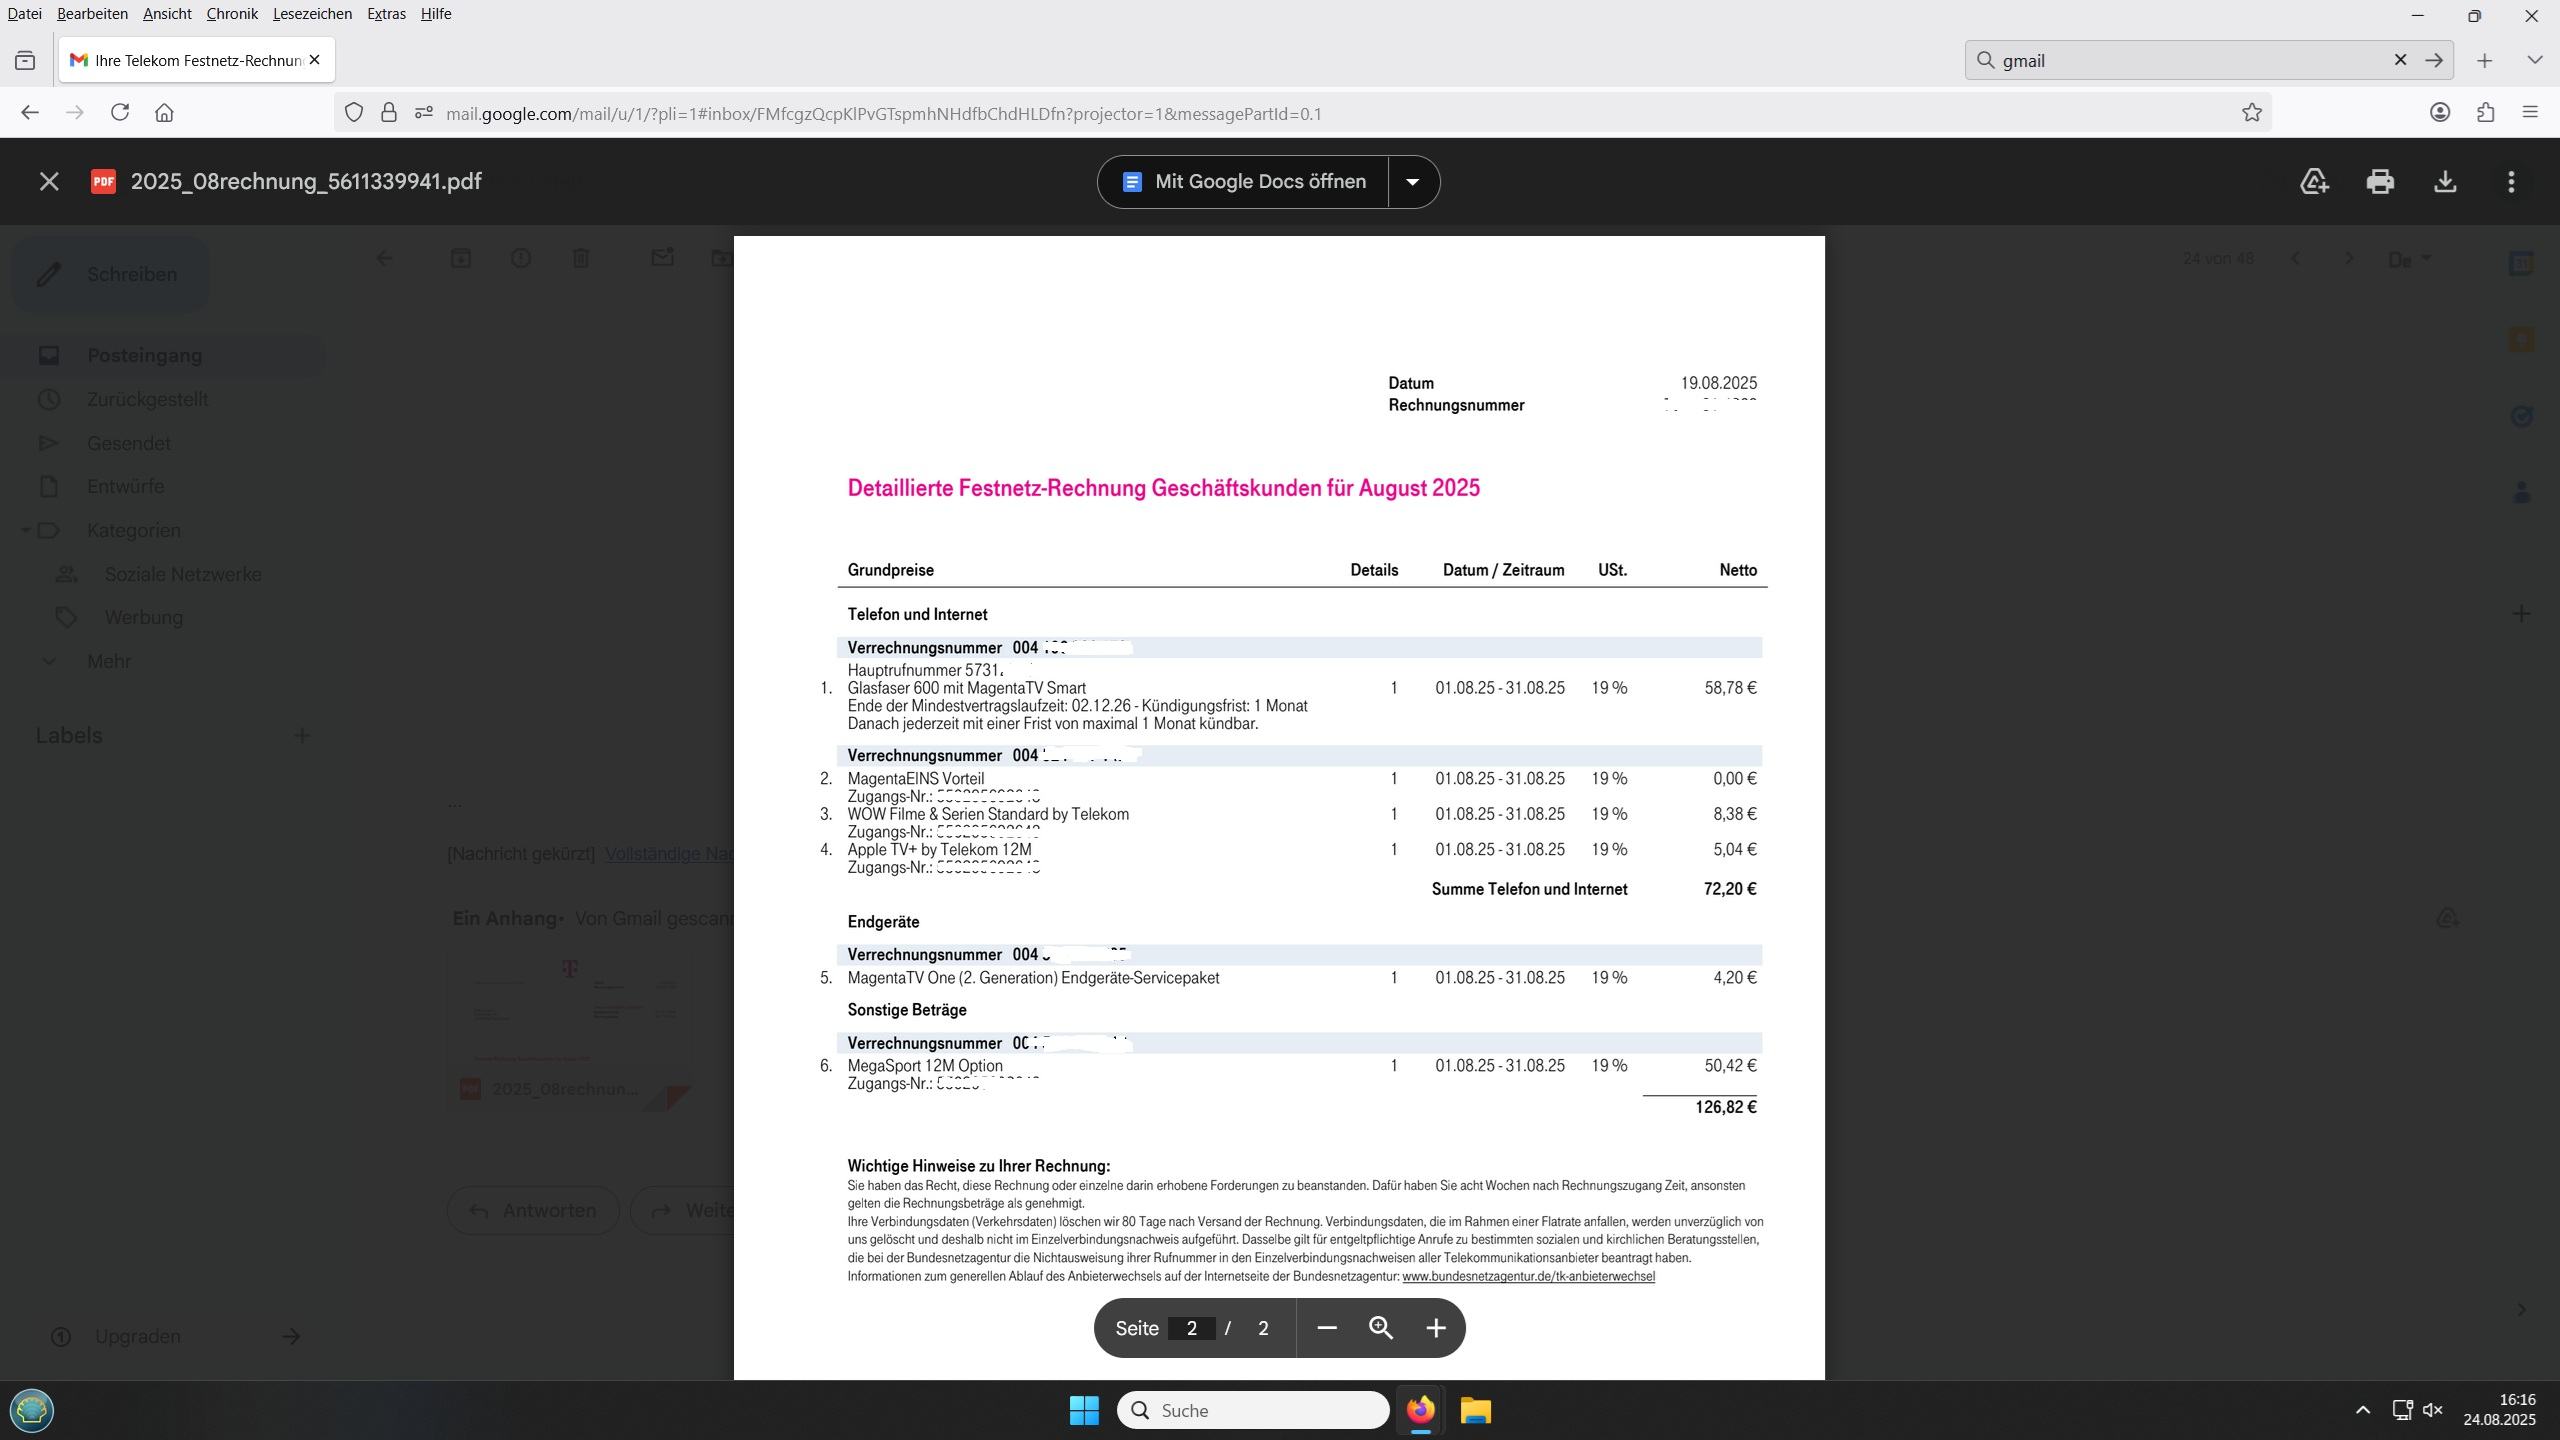Expand the list-all-tabs chevron

[2534, 60]
